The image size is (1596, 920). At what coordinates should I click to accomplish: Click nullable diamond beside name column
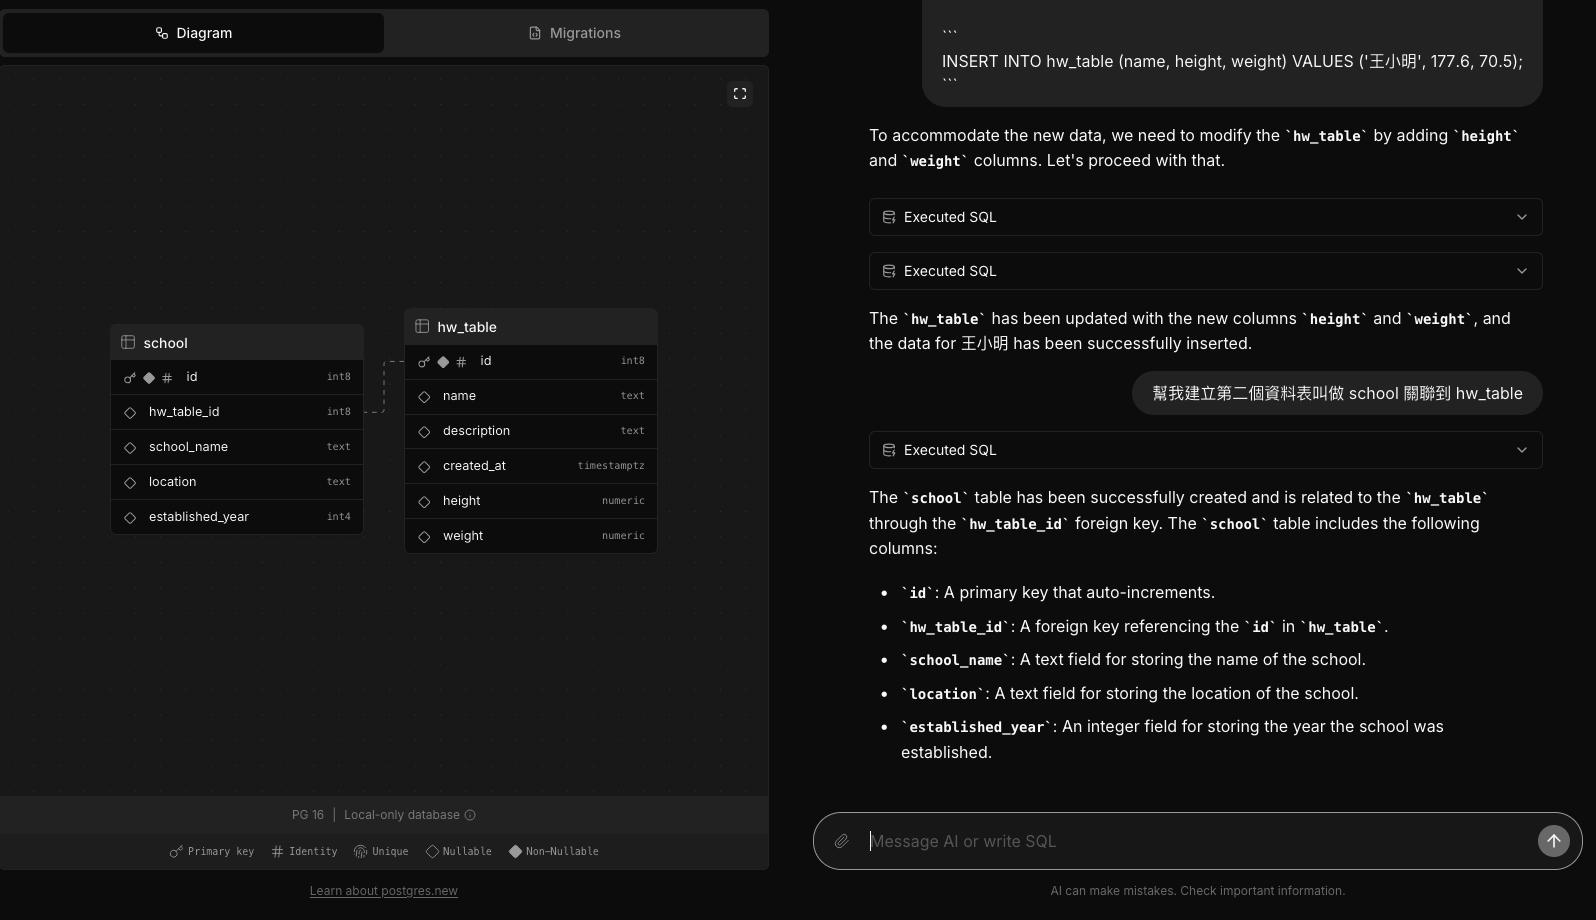point(424,396)
